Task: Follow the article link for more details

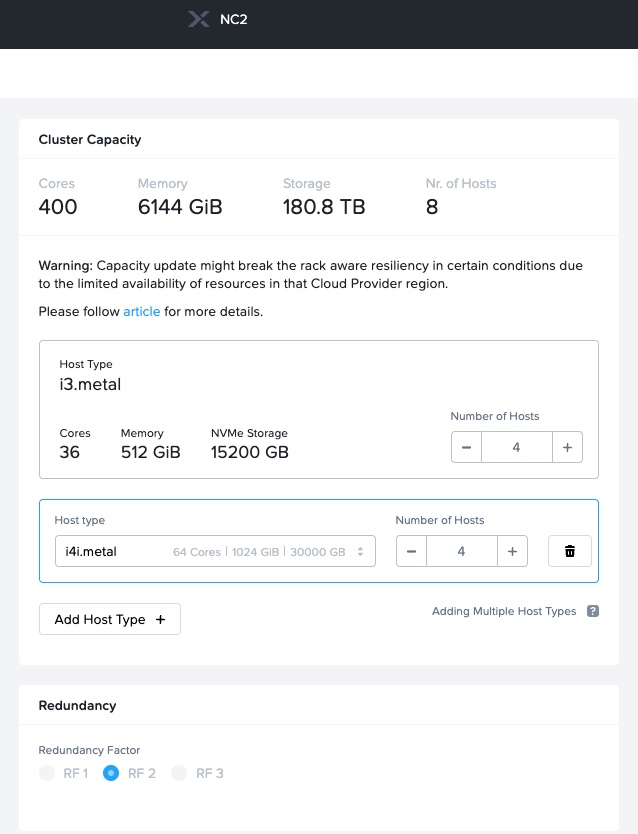Action: pyautogui.click(x=141, y=311)
